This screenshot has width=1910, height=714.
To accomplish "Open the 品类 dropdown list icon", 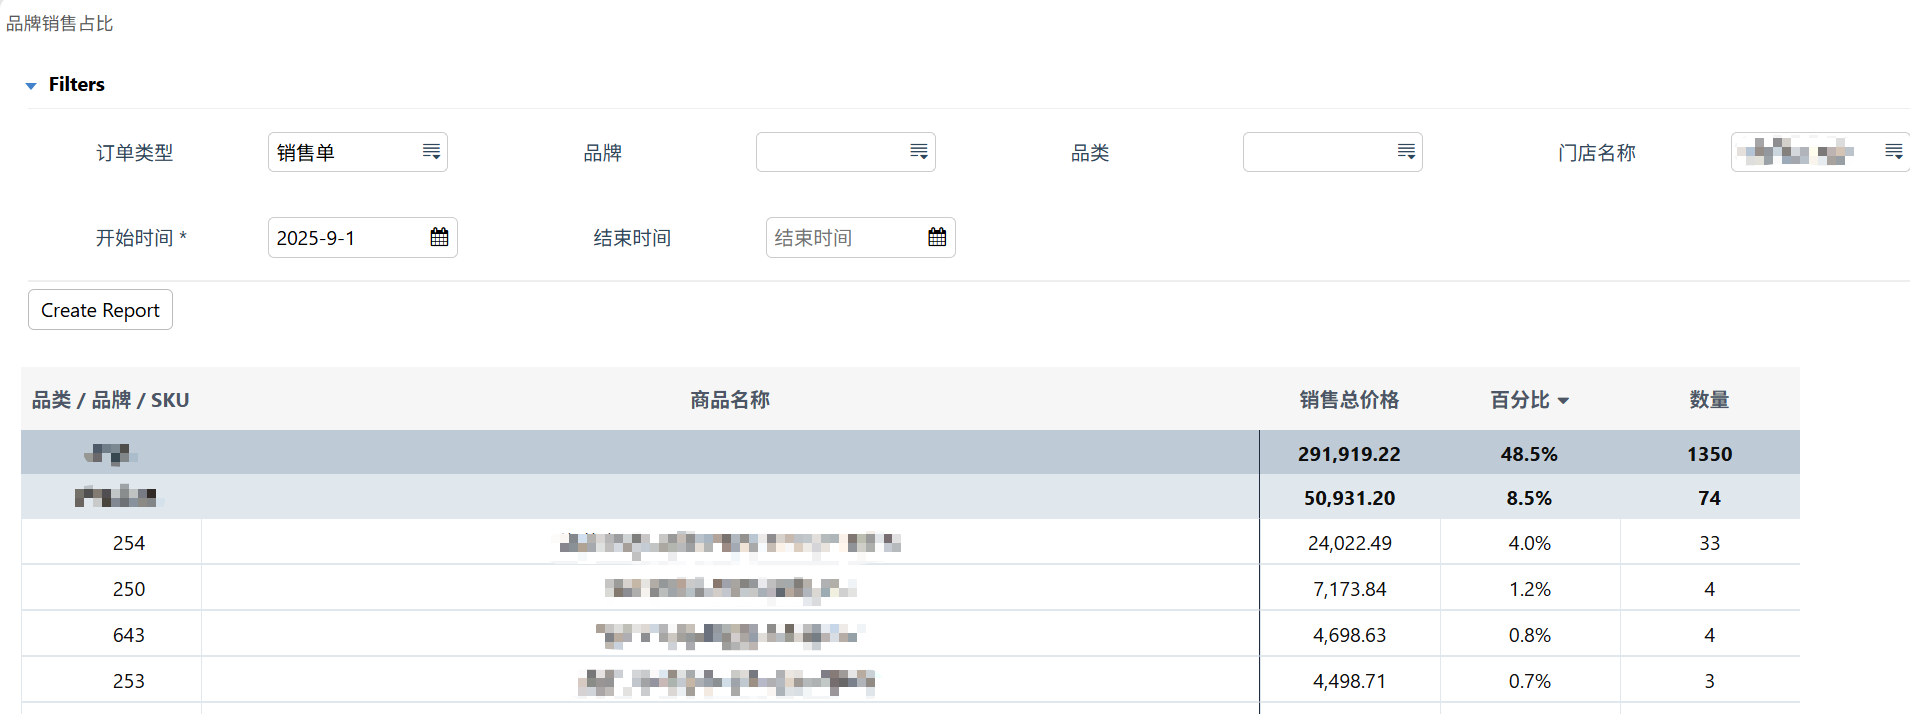I will [1406, 151].
